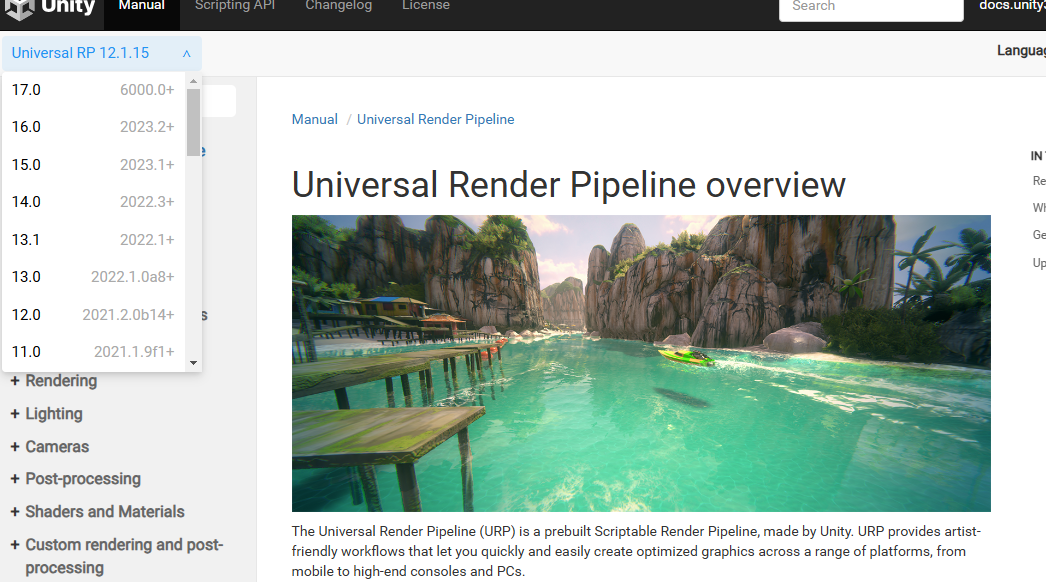This screenshot has width=1046, height=582.
Task: Click the version list scroll up arrow
Action: click(x=193, y=81)
